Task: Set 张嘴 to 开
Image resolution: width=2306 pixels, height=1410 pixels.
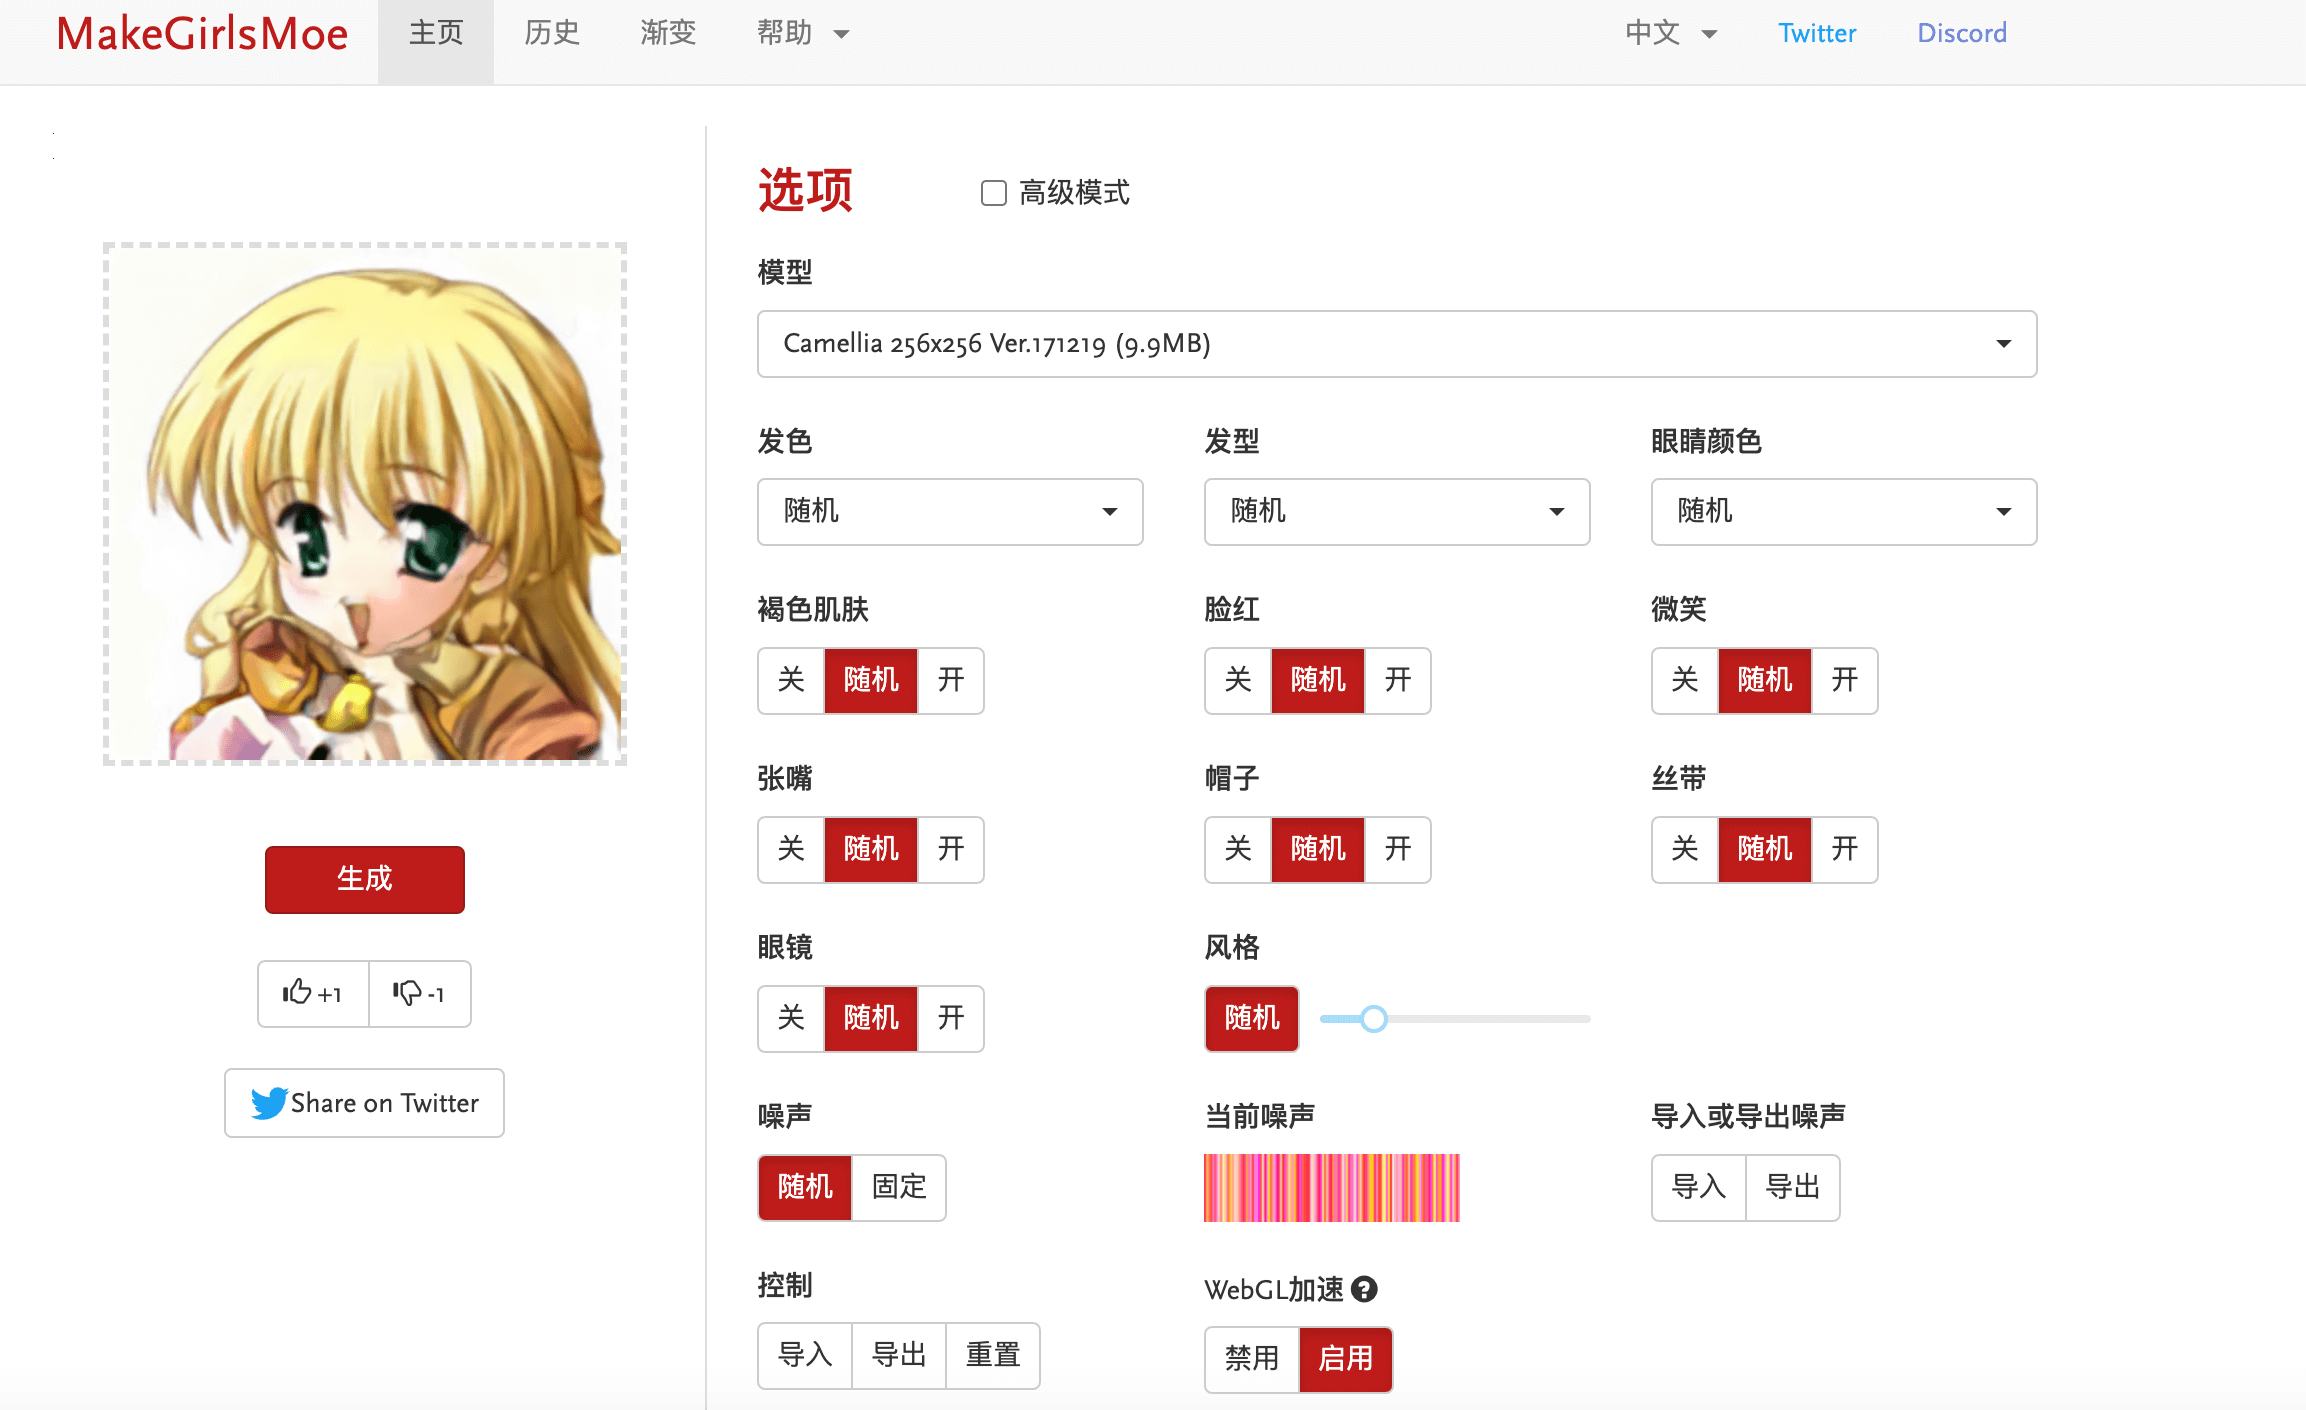Action: tap(951, 850)
